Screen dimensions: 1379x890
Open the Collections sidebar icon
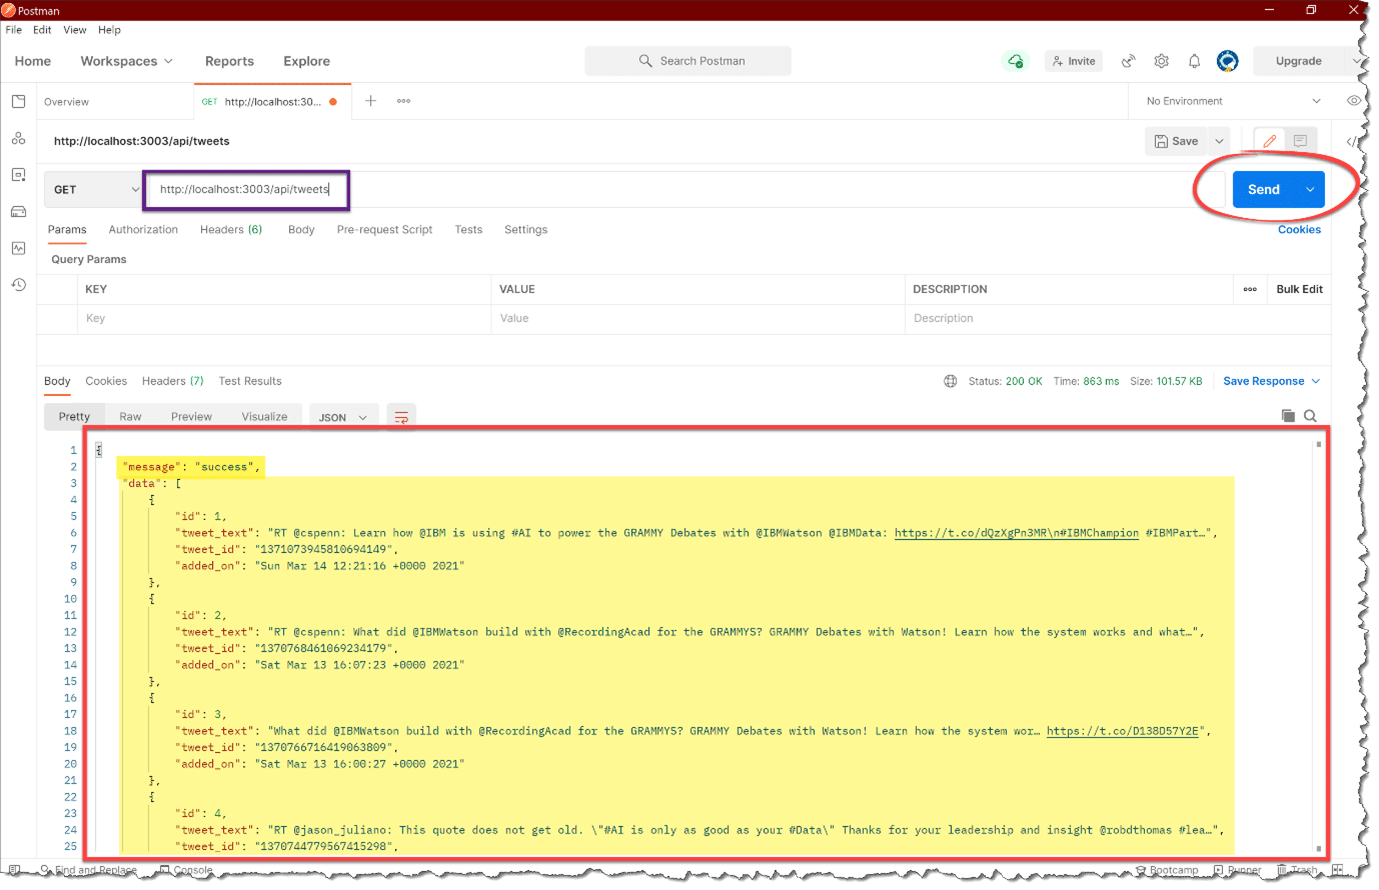[18, 102]
